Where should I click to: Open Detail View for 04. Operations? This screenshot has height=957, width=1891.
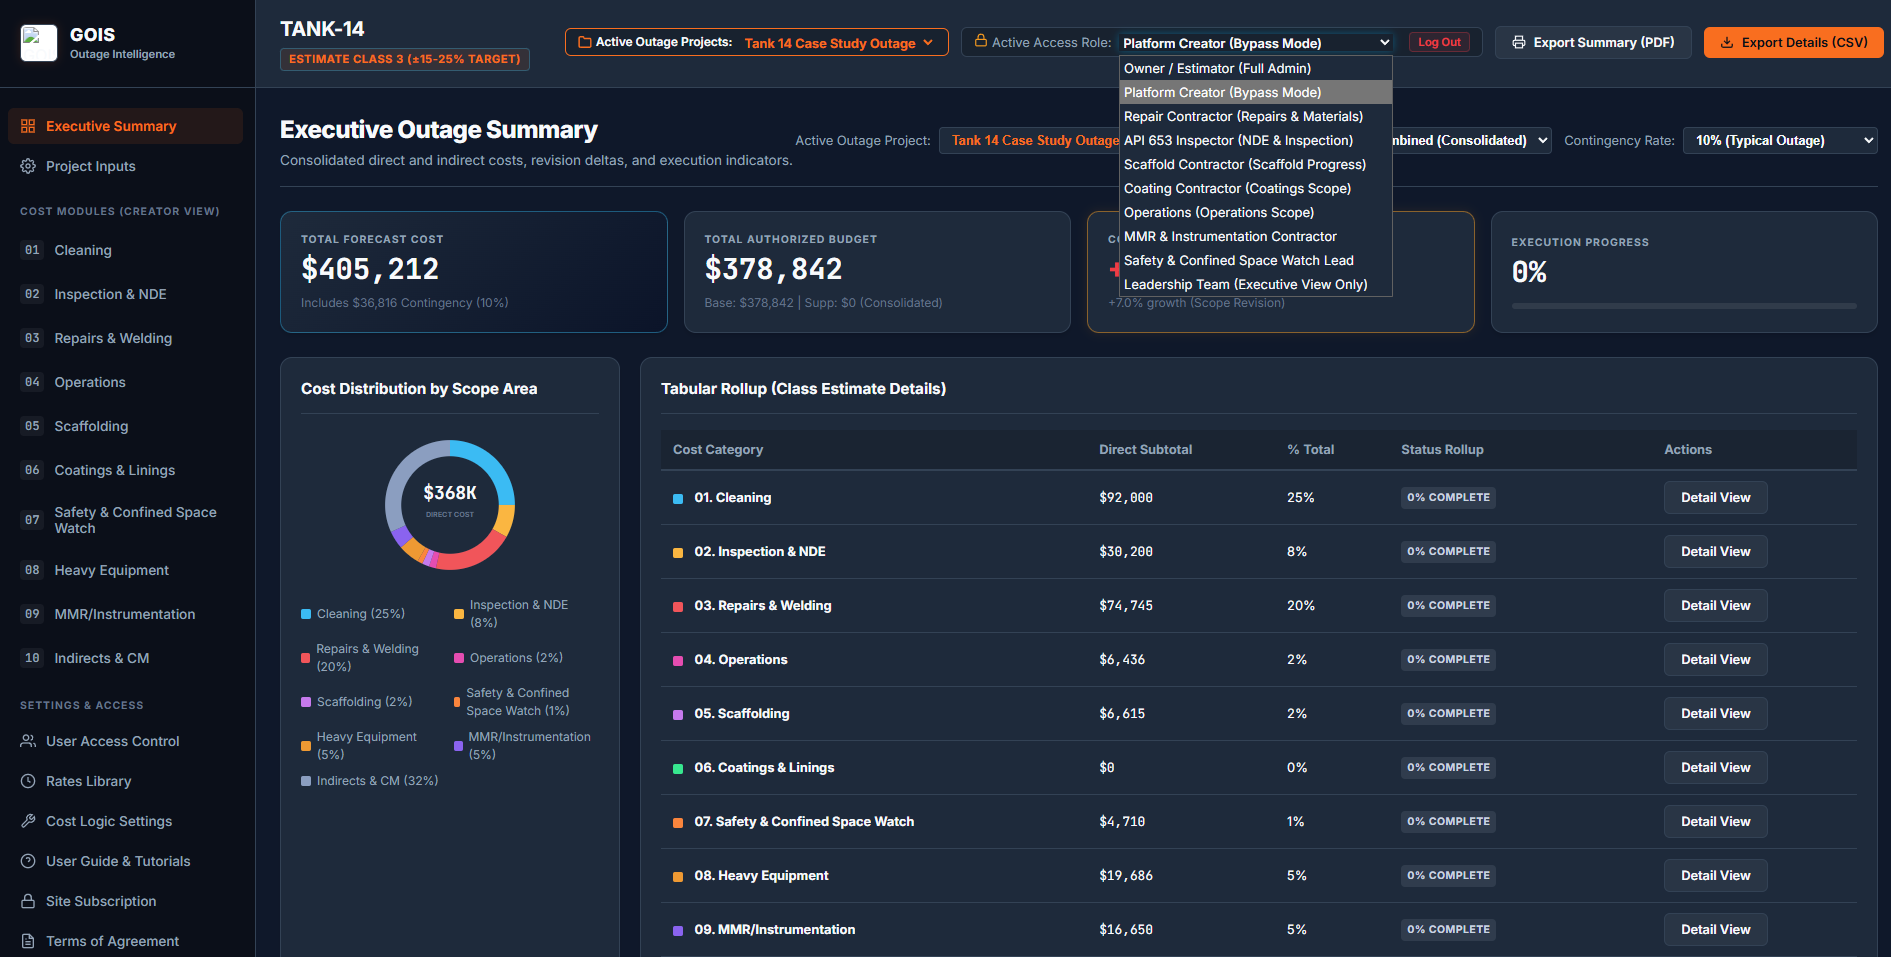(1715, 659)
